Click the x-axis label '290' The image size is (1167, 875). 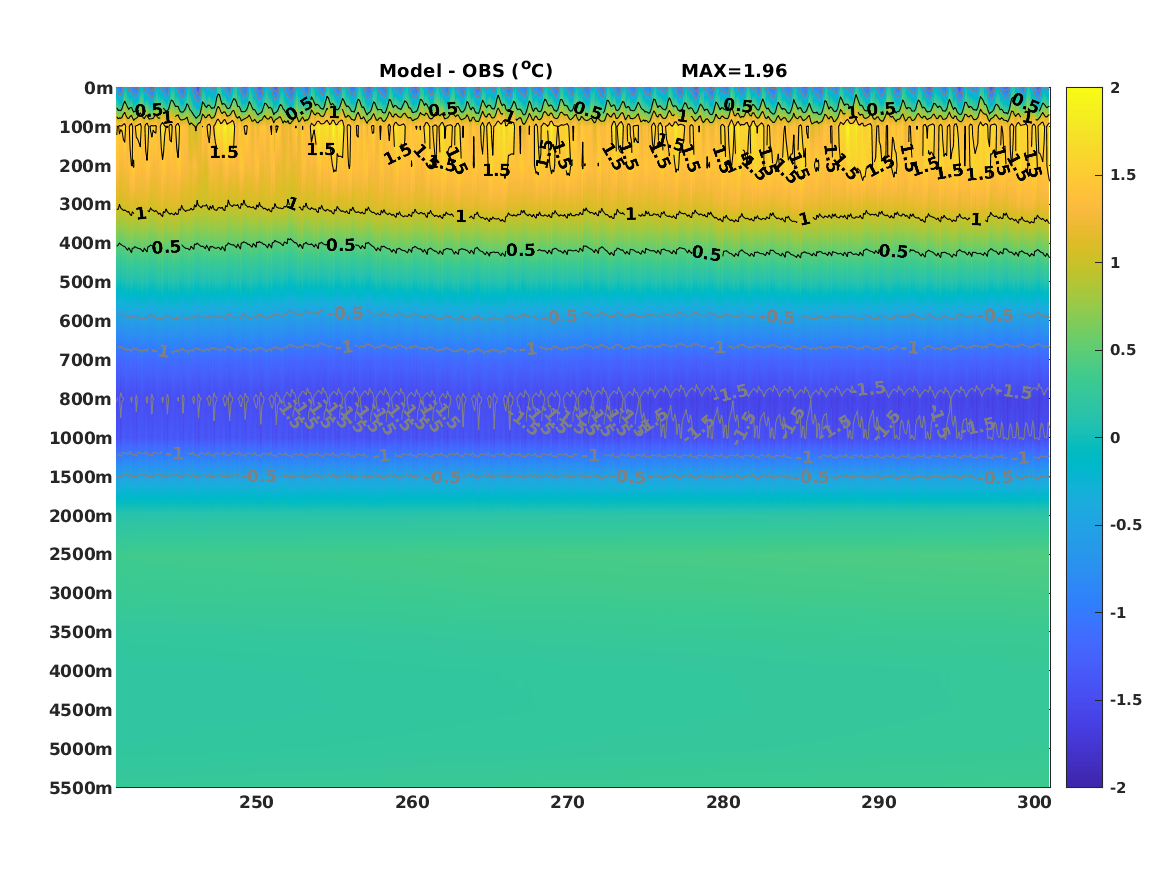pyautogui.click(x=879, y=803)
